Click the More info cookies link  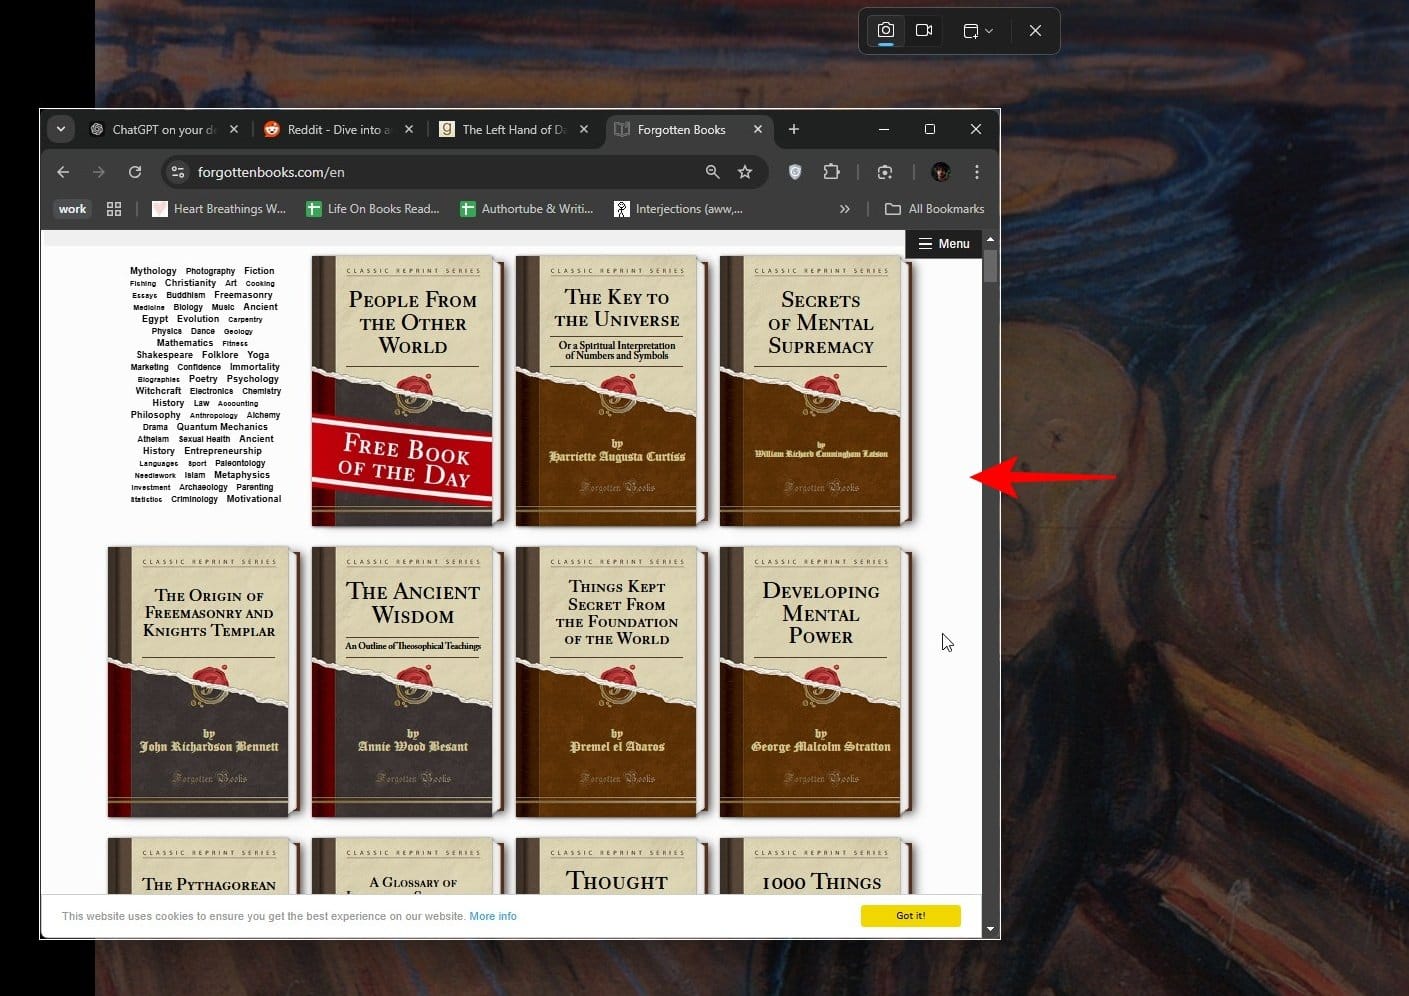coord(493,915)
